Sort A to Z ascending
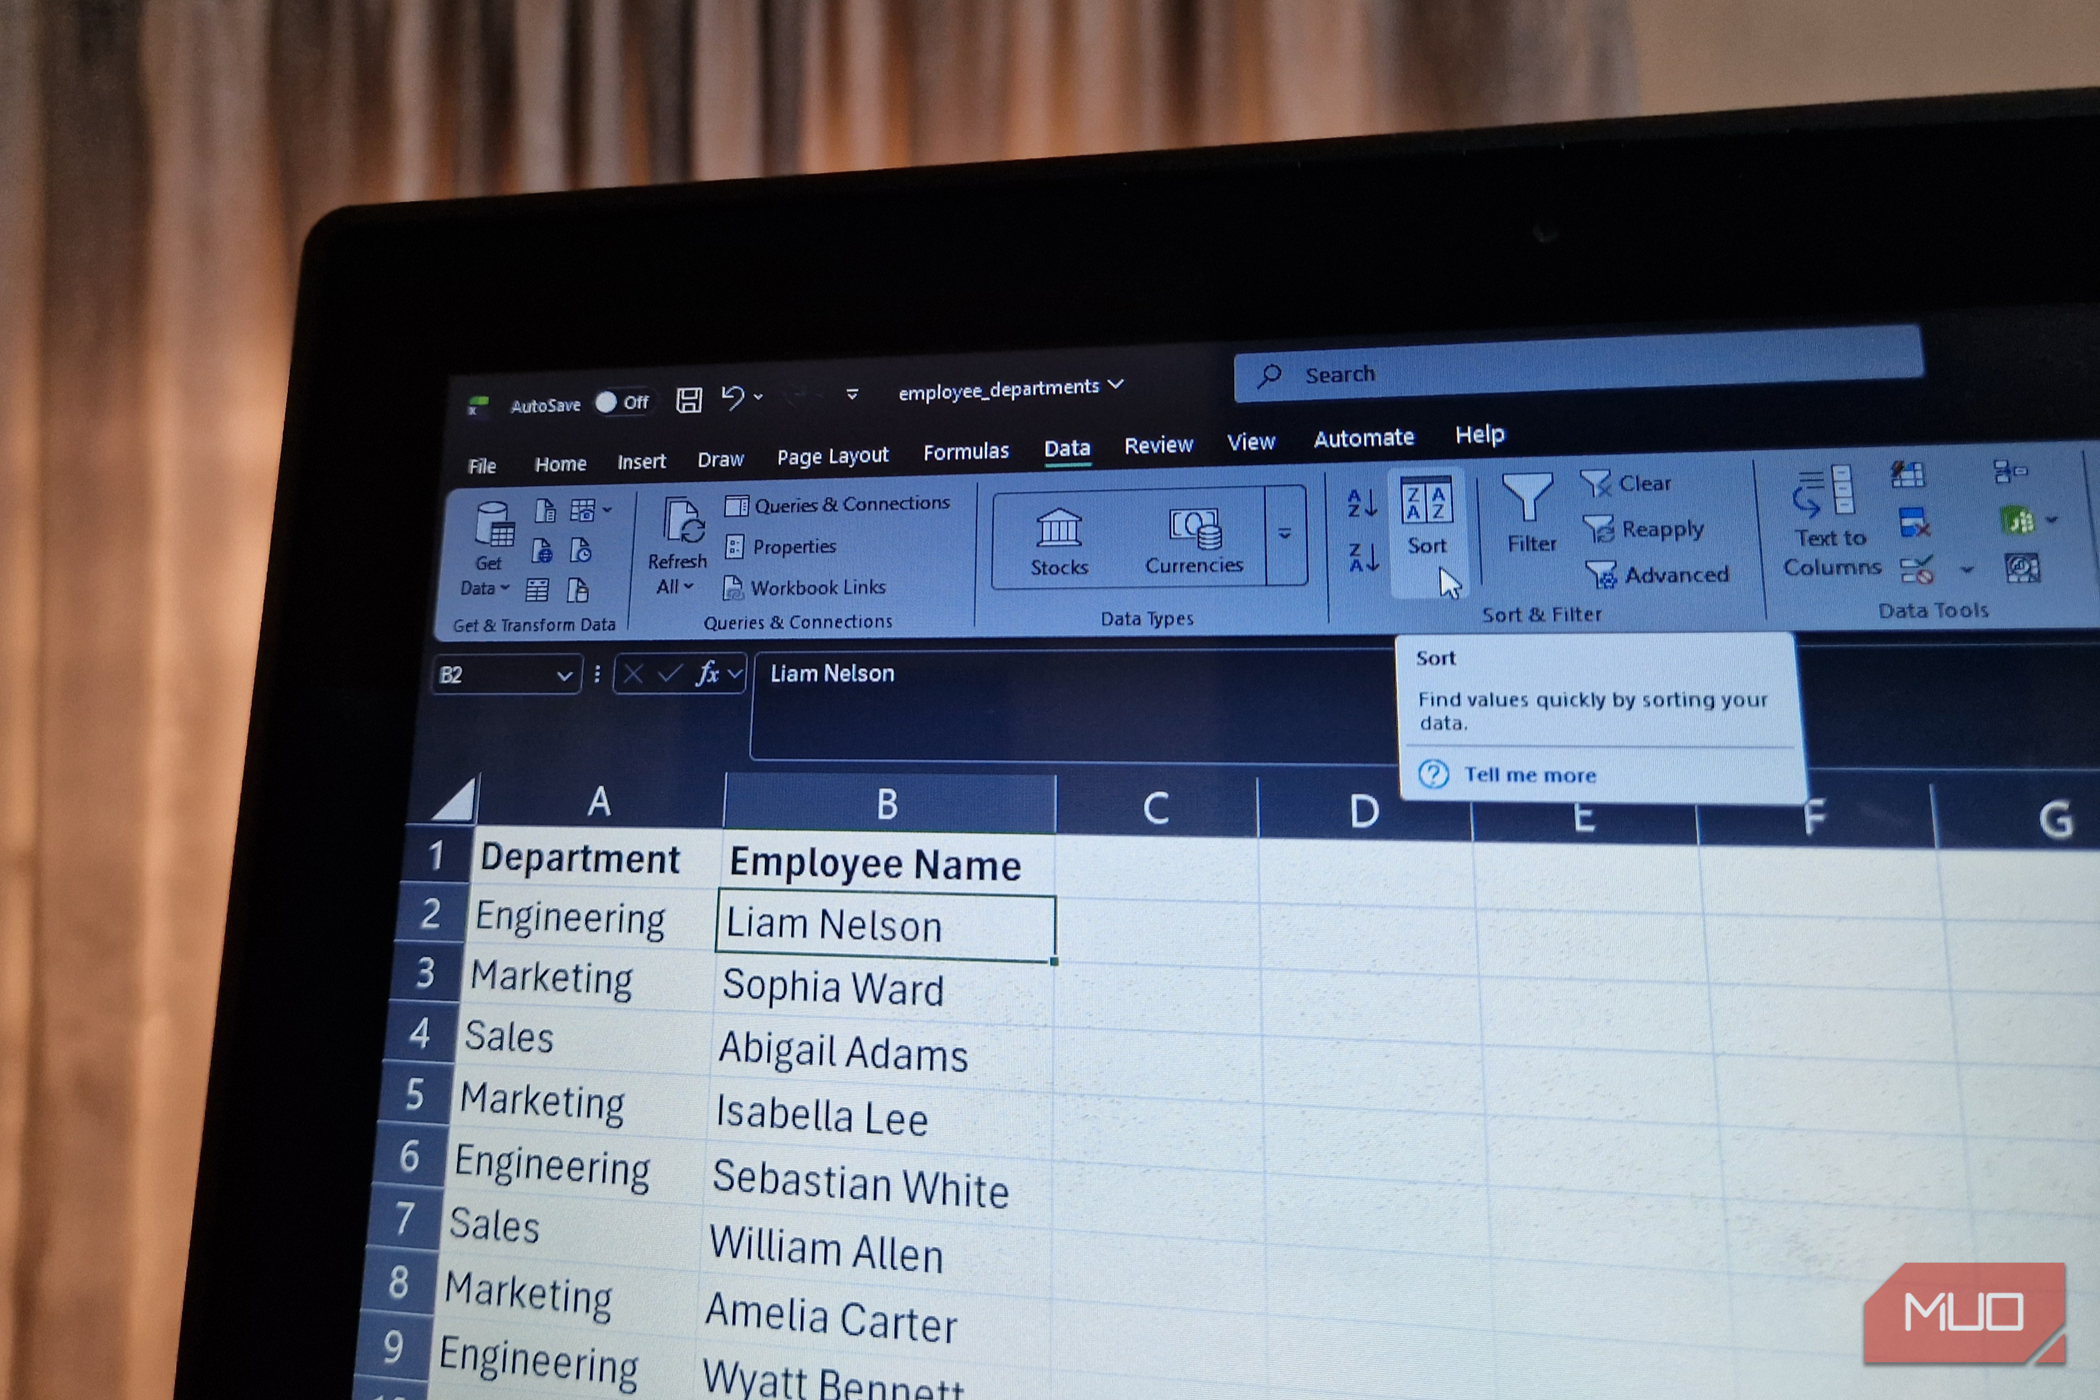The image size is (2100, 1400). (1362, 503)
